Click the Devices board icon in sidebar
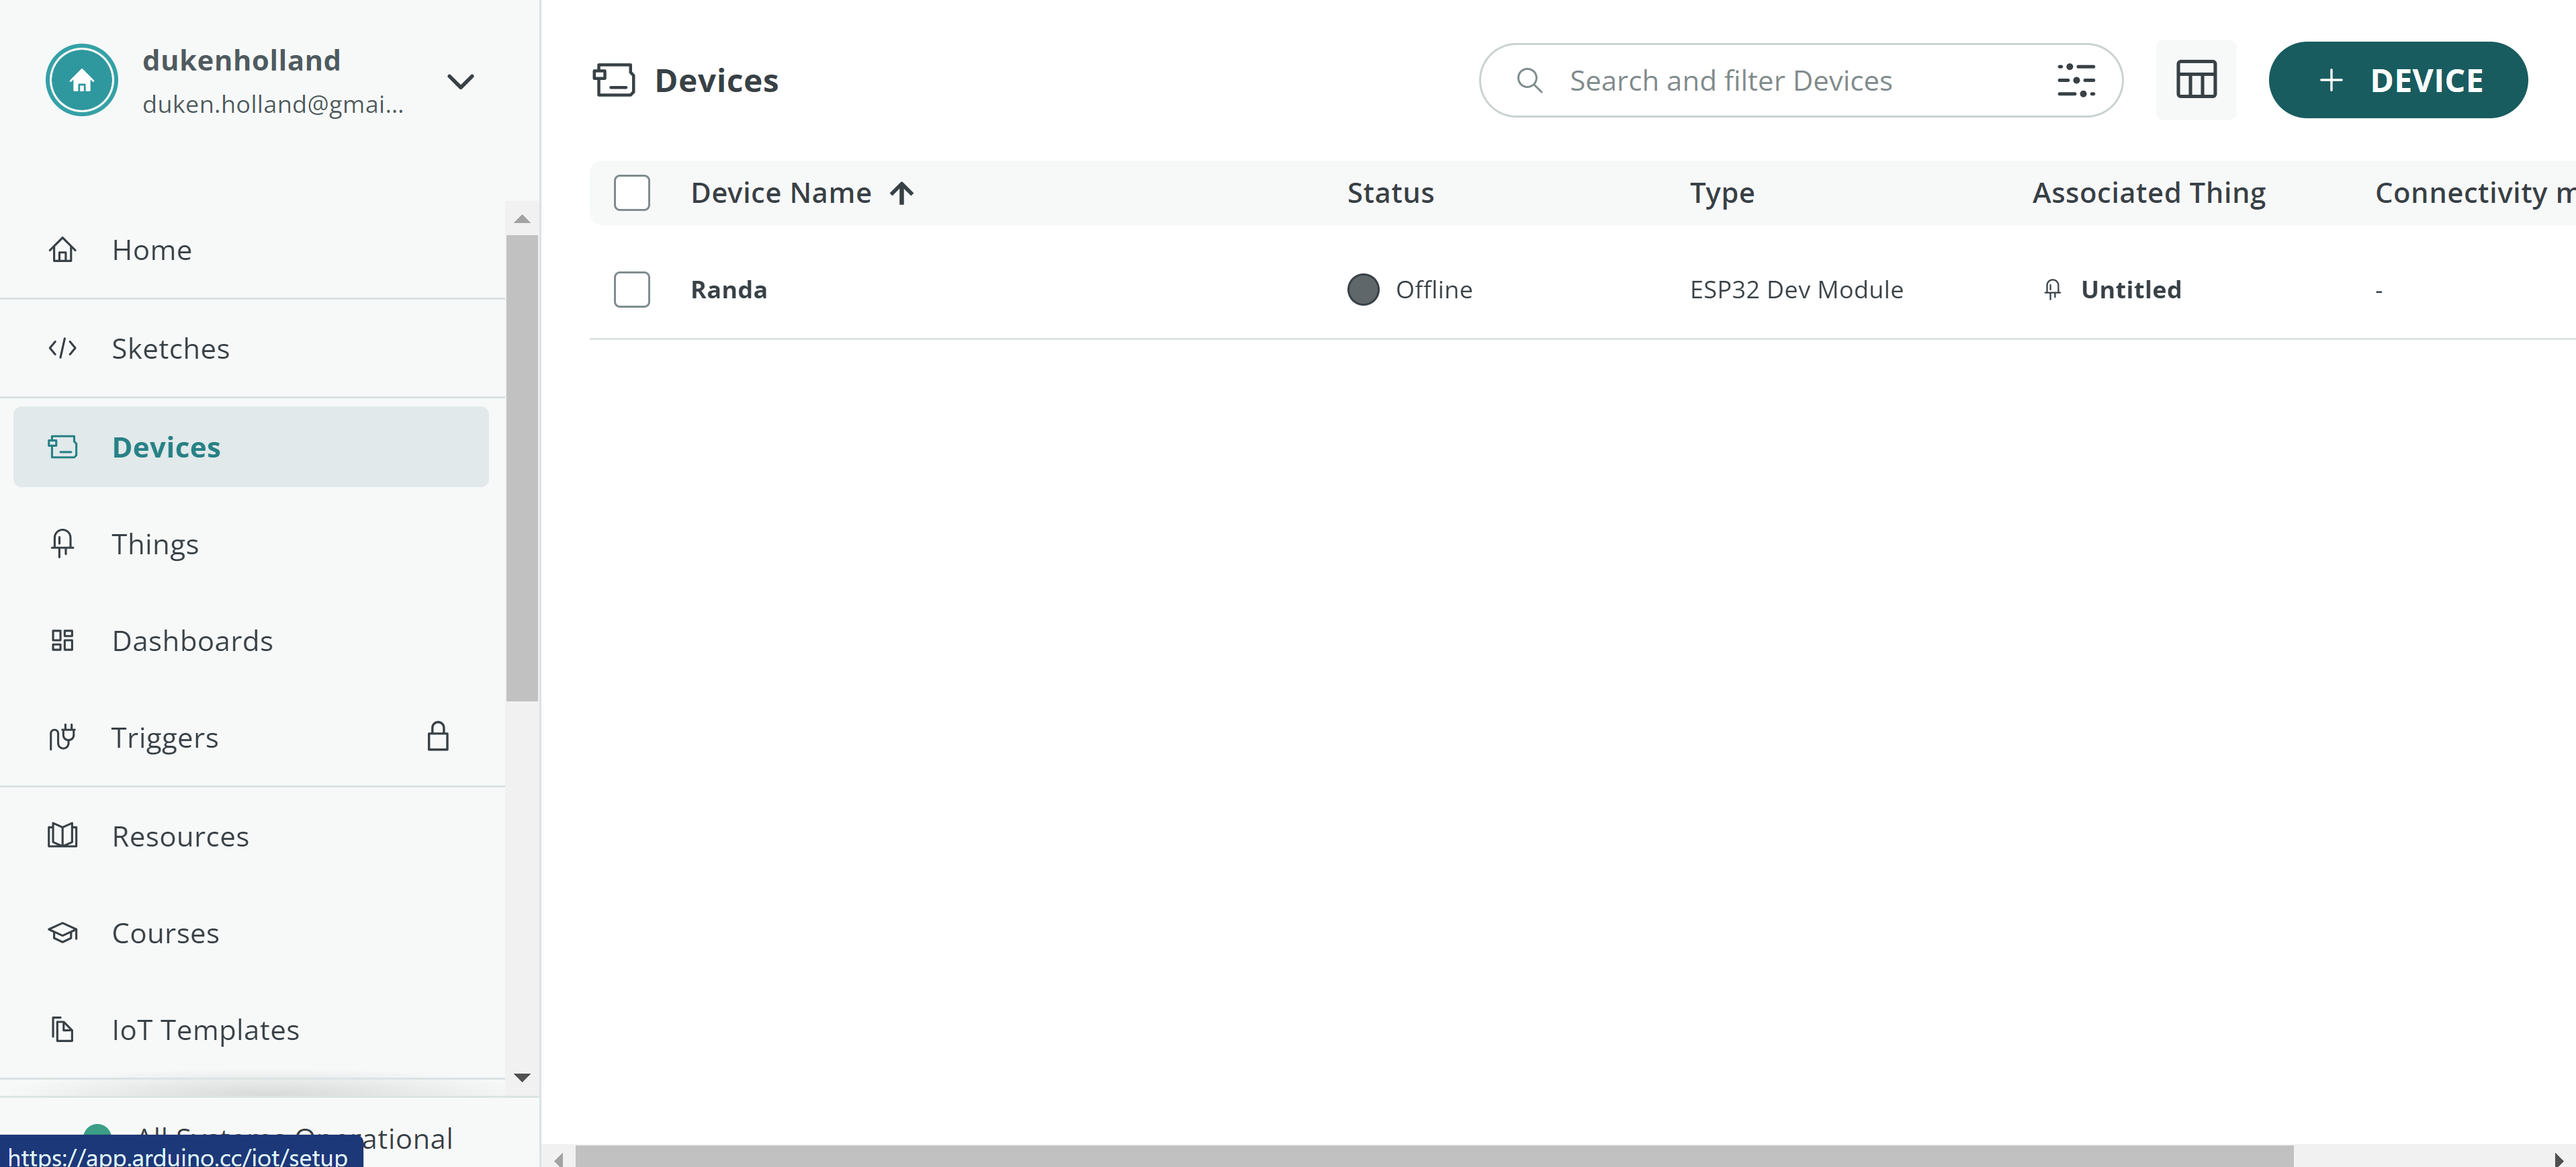This screenshot has width=2576, height=1167. (x=63, y=447)
